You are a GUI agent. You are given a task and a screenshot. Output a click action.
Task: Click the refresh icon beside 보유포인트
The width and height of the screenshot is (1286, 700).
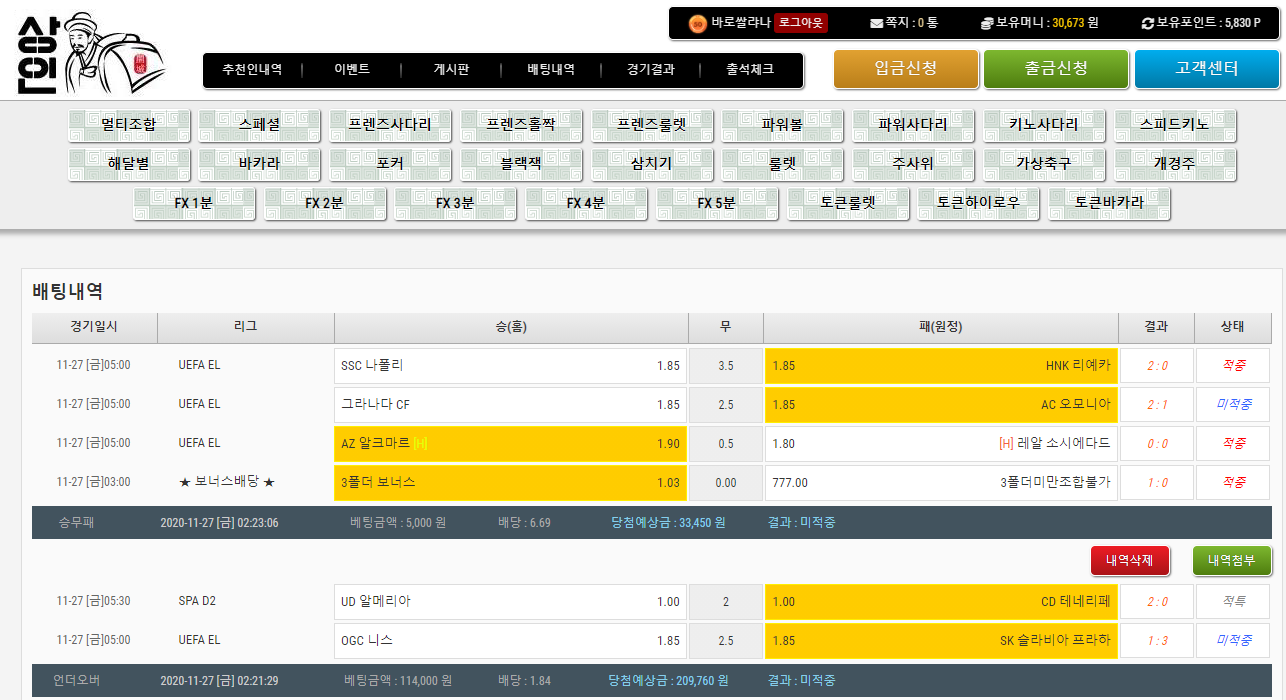click(x=1148, y=23)
